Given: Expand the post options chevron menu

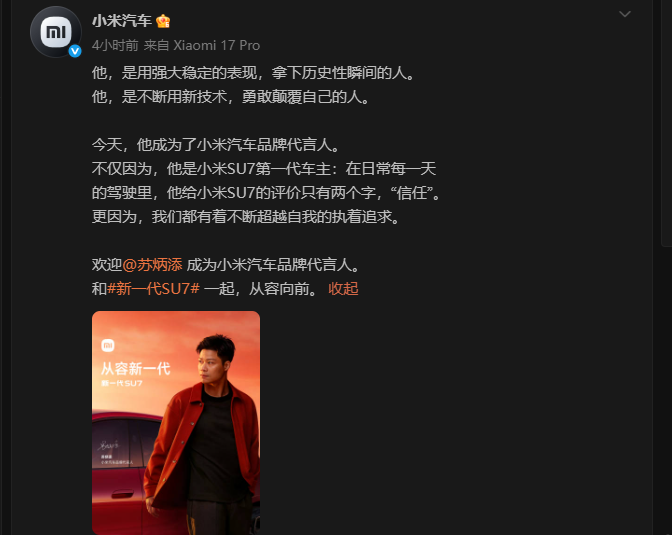Looking at the screenshot, I should 625,14.
